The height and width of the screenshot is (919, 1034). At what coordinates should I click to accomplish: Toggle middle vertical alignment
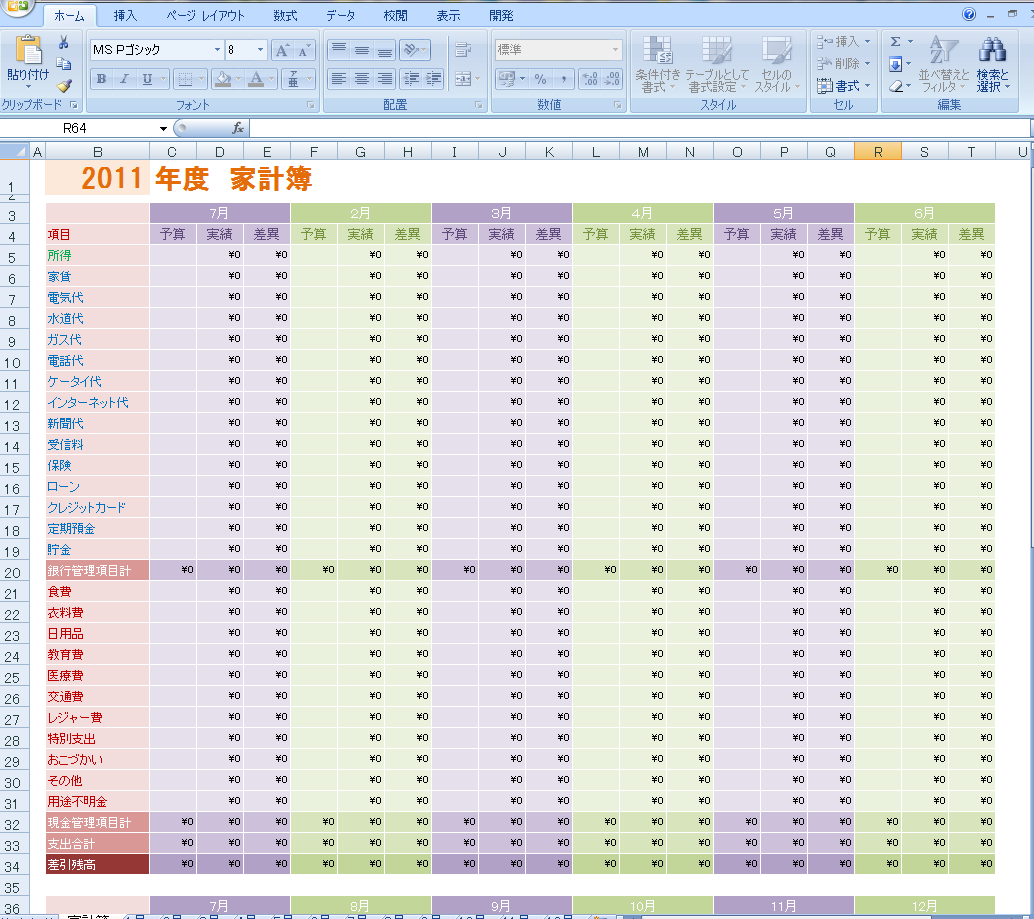pos(361,50)
